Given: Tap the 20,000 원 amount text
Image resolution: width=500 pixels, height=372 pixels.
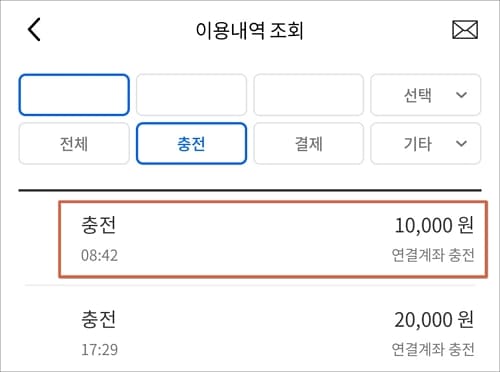Looking at the screenshot, I should click(x=434, y=320).
